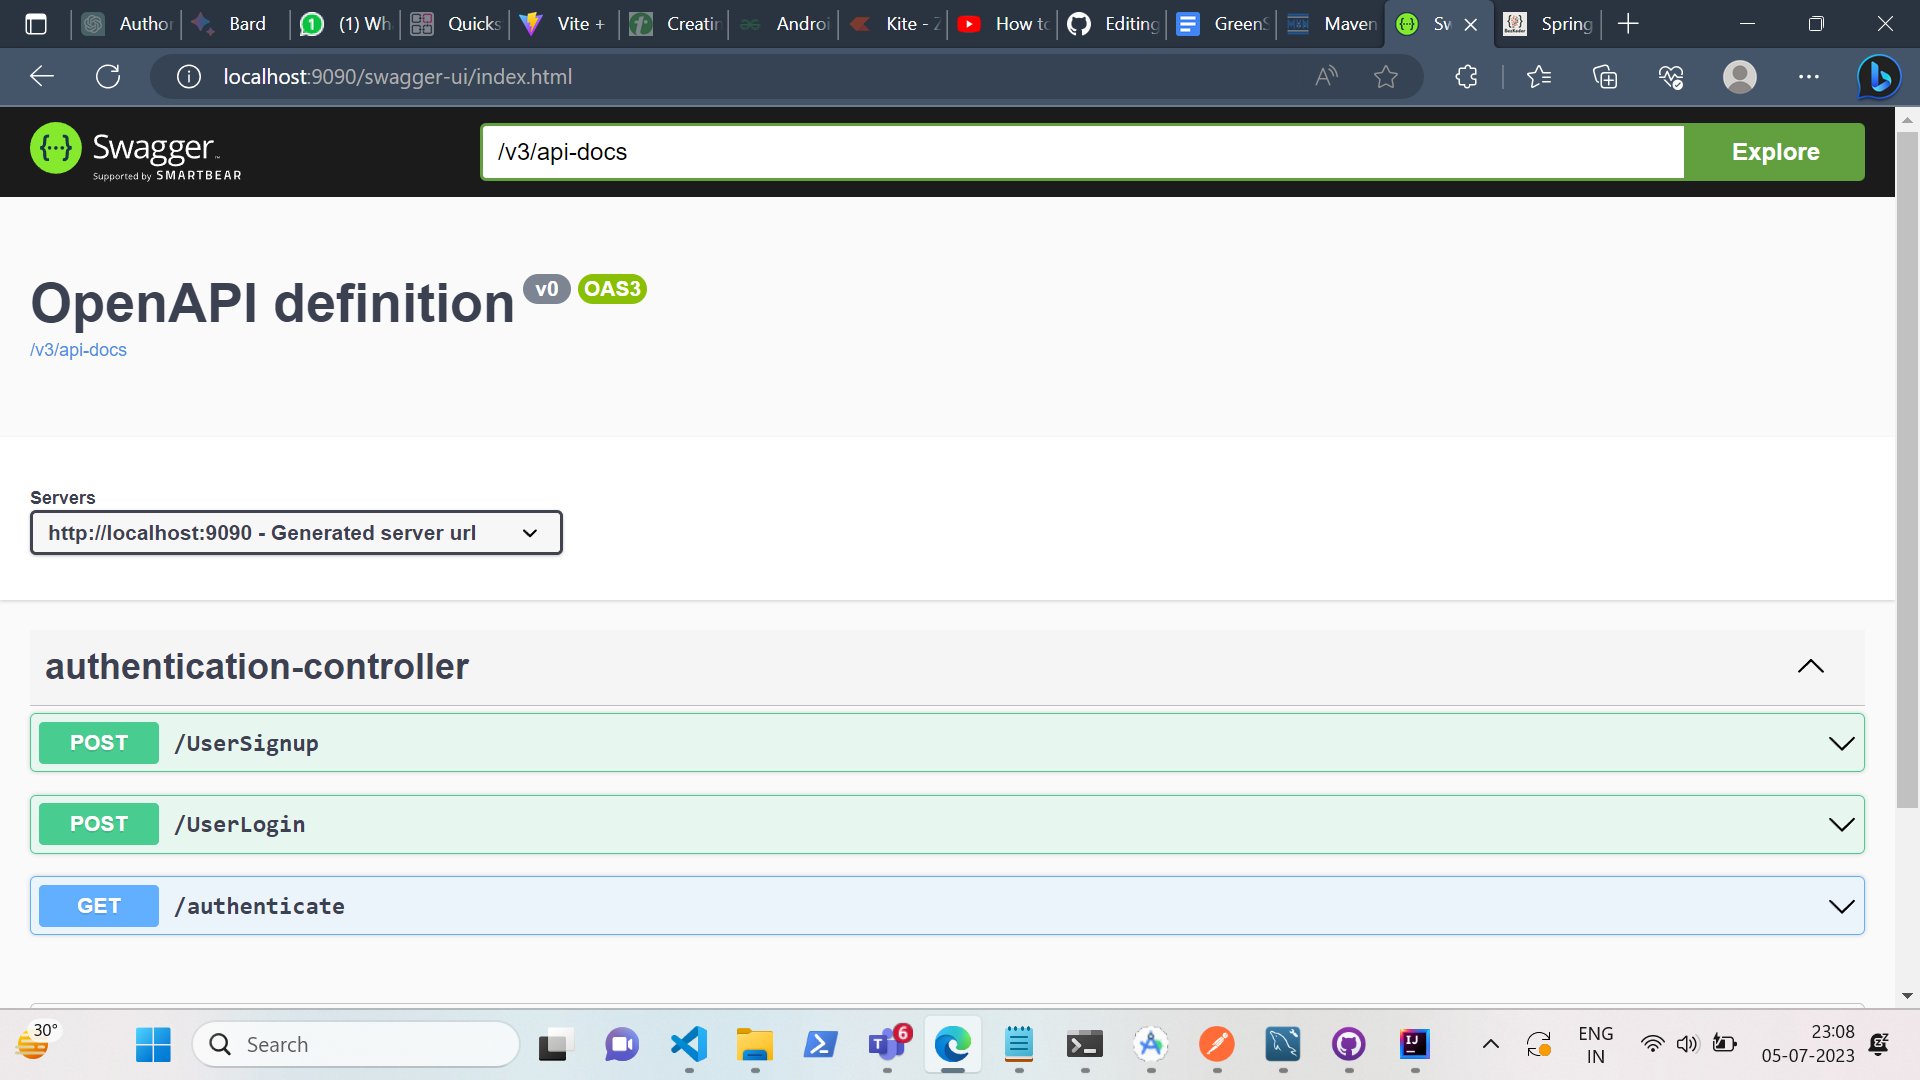The image size is (1920, 1080).
Task: Switch to the Bard browser tab
Action: [x=236, y=24]
